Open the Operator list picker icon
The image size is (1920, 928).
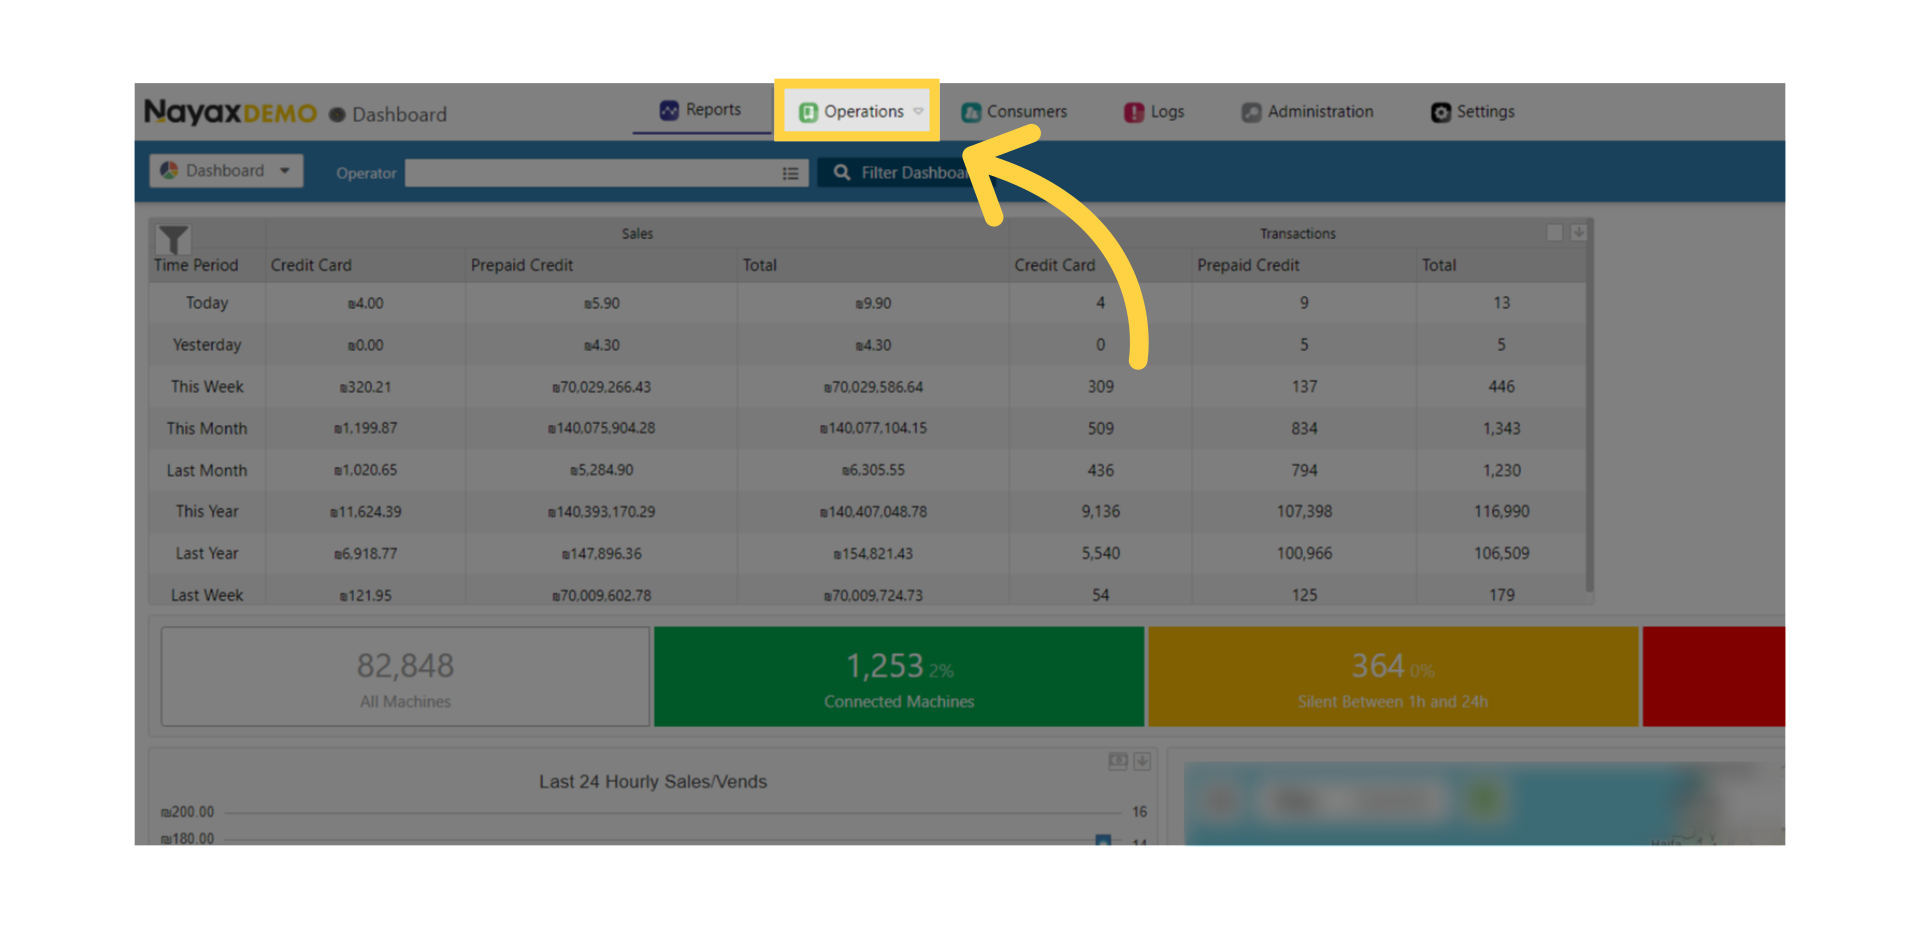coord(790,173)
